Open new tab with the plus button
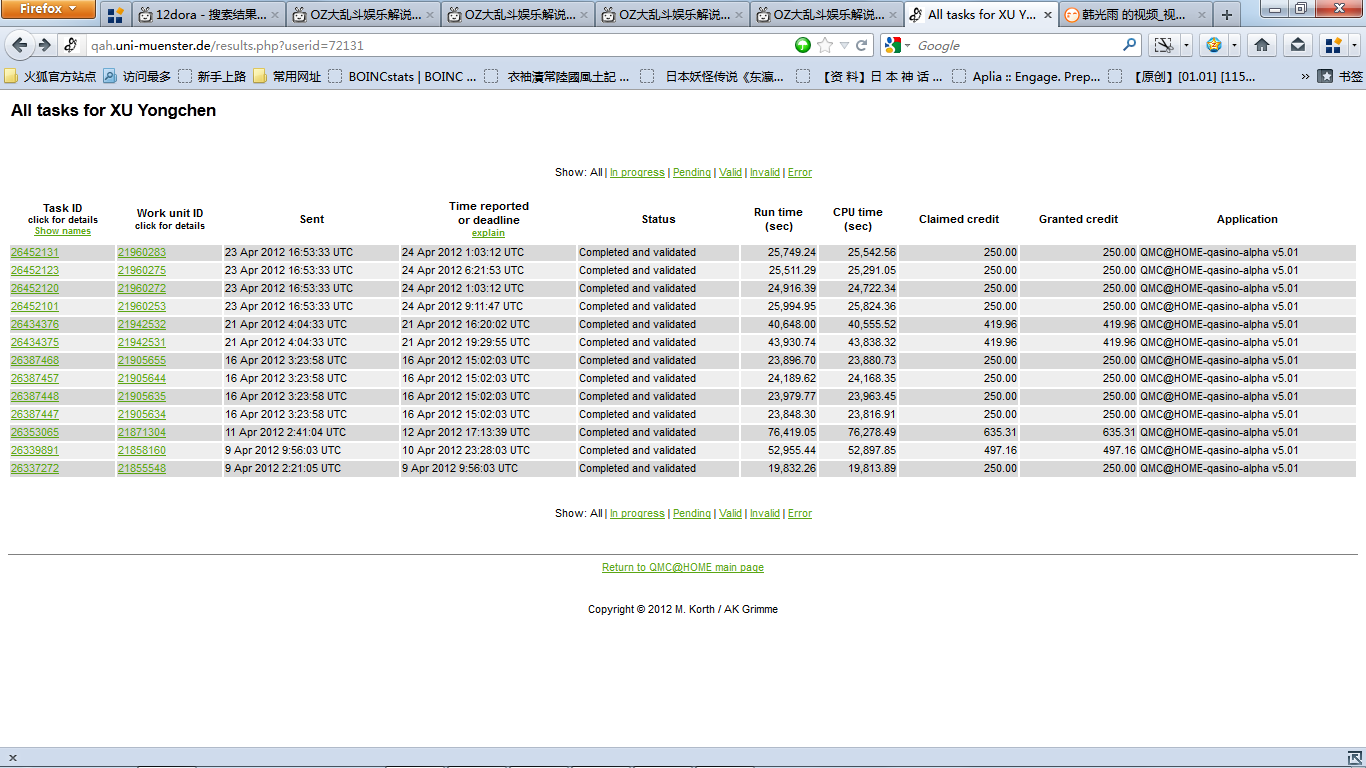The image size is (1366, 768). point(1226,15)
